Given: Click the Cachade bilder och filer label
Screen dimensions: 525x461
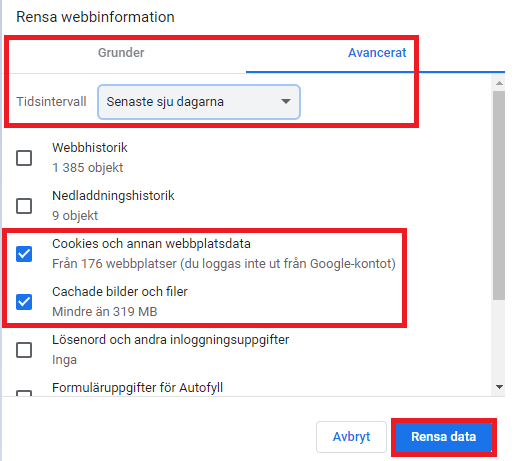Looking at the screenshot, I should click(120, 292).
